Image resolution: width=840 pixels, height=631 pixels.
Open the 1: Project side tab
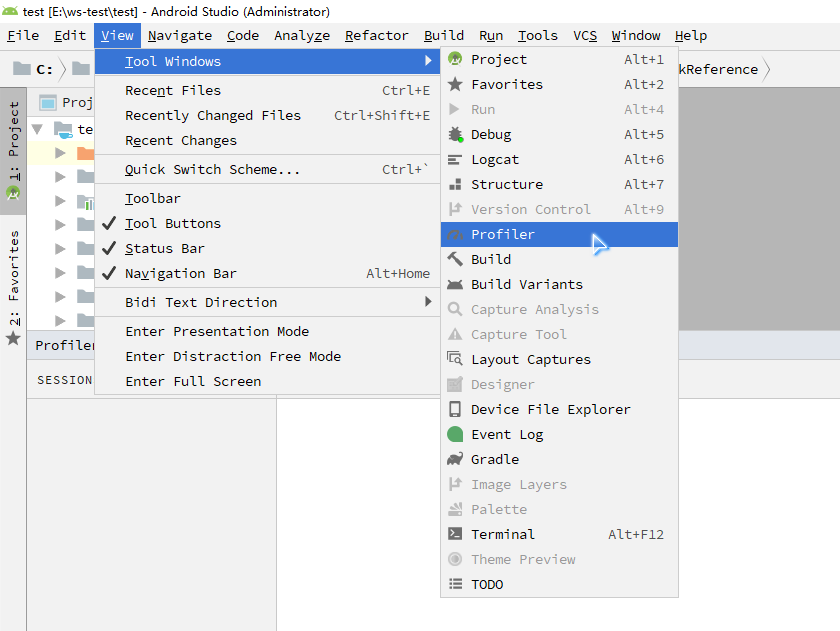[13, 151]
